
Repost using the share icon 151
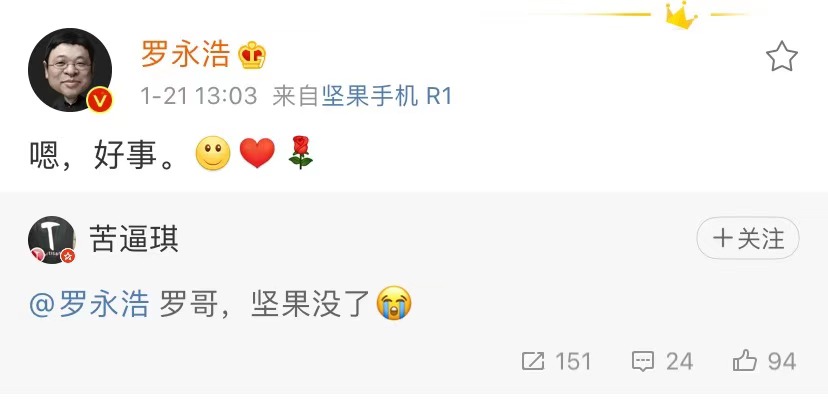point(557,362)
